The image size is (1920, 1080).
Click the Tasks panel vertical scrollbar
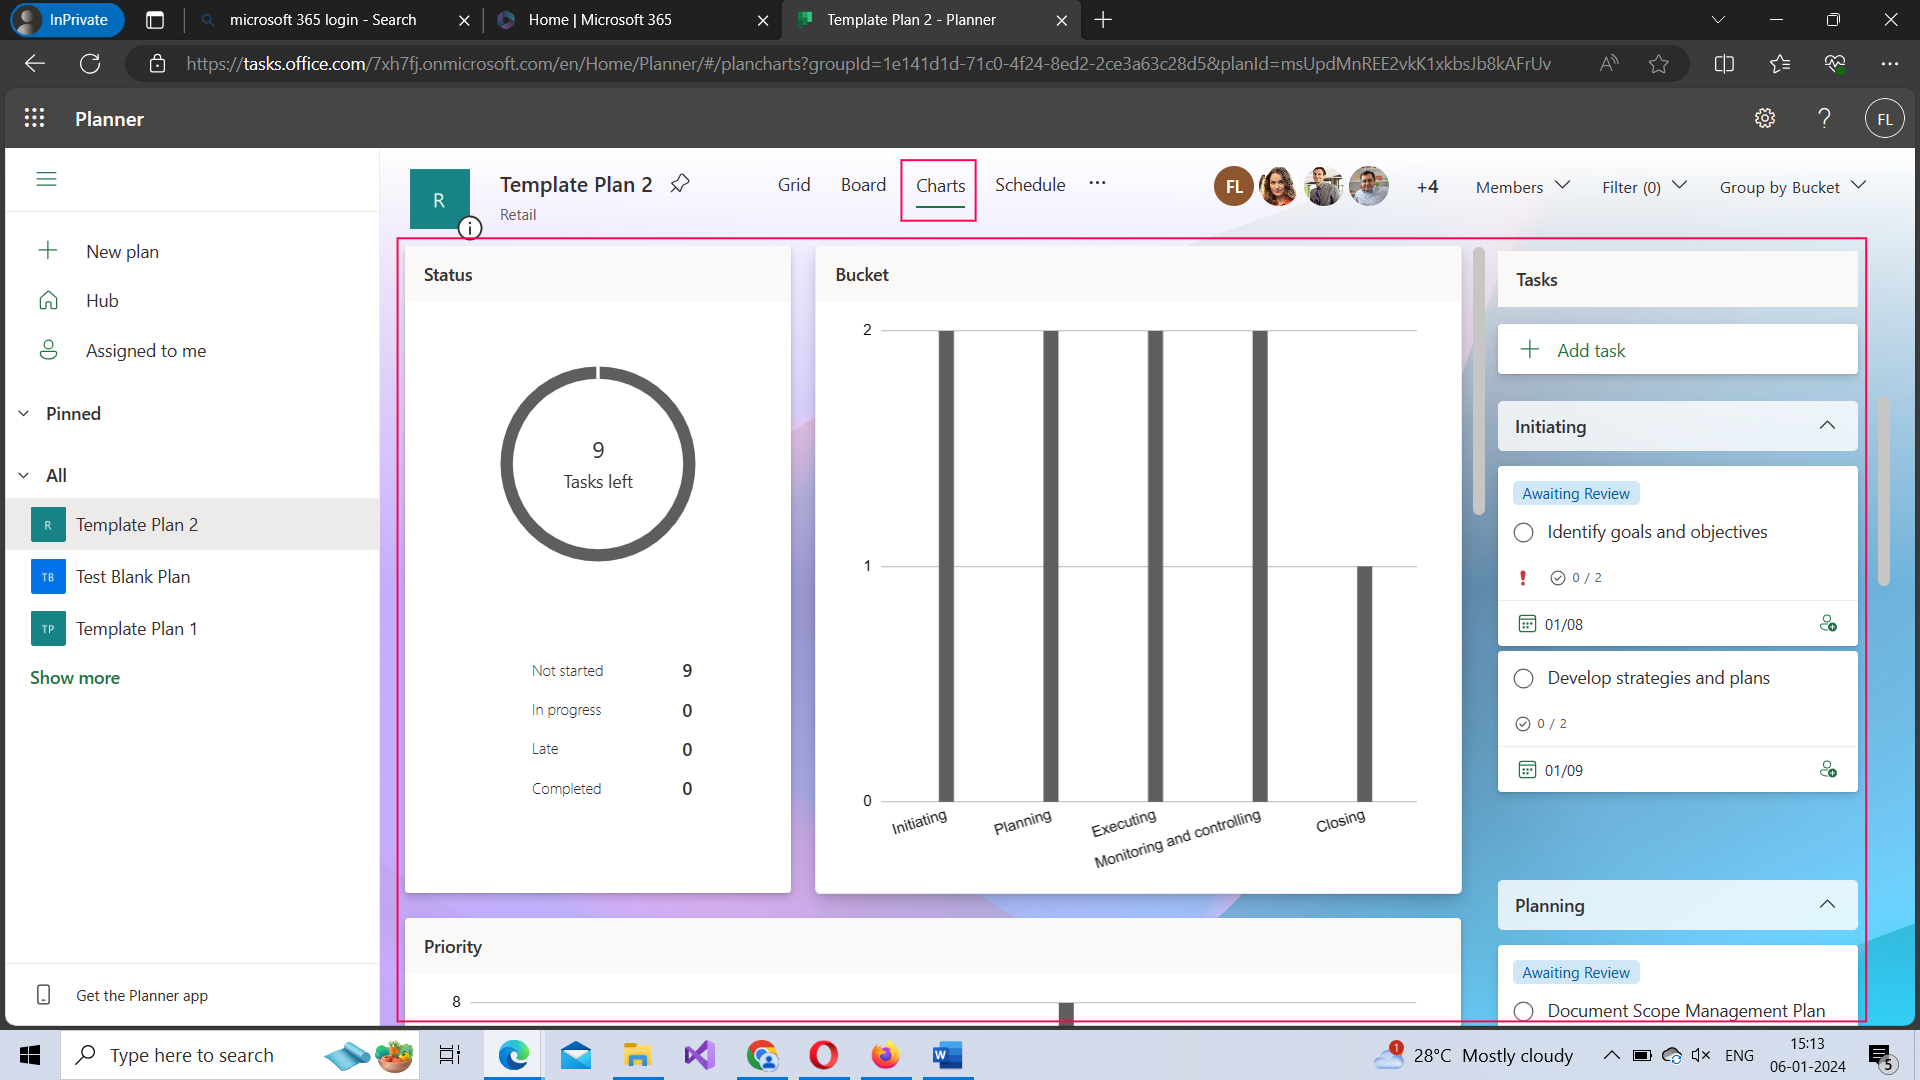point(1883,491)
